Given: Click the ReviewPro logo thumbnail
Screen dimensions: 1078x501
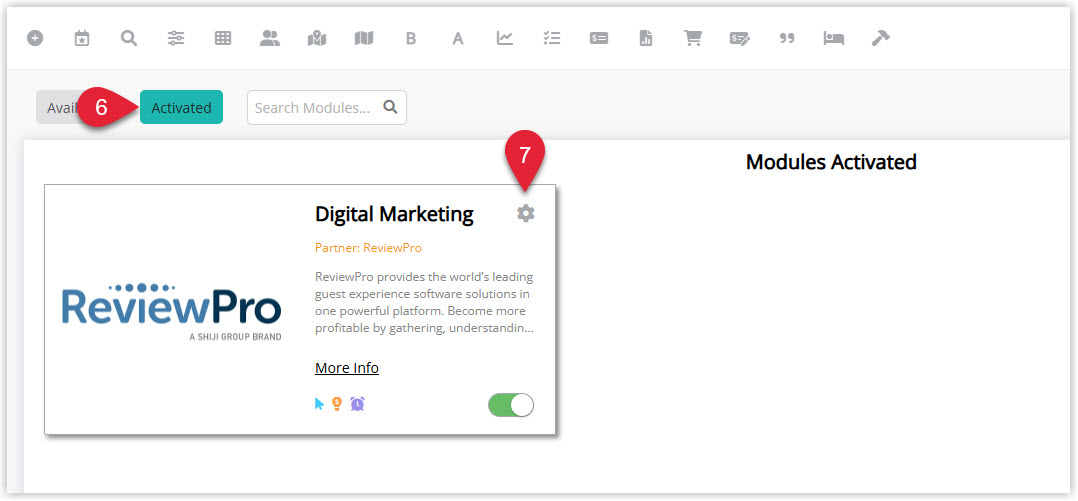Looking at the screenshot, I should click(x=170, y=311).
